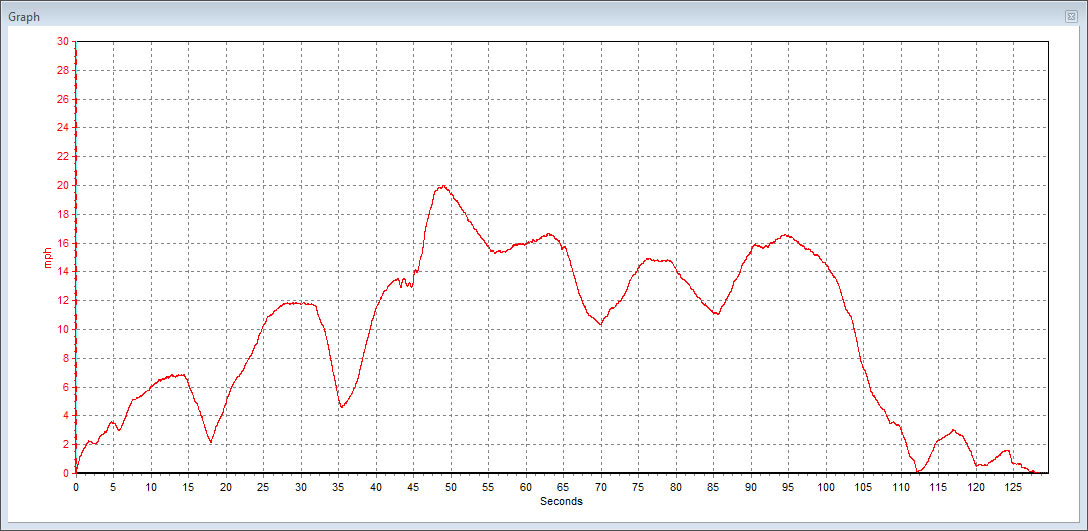1088x531 pixels.
Task: Click the curve peak near 20 mph
Action: point(441,186)
